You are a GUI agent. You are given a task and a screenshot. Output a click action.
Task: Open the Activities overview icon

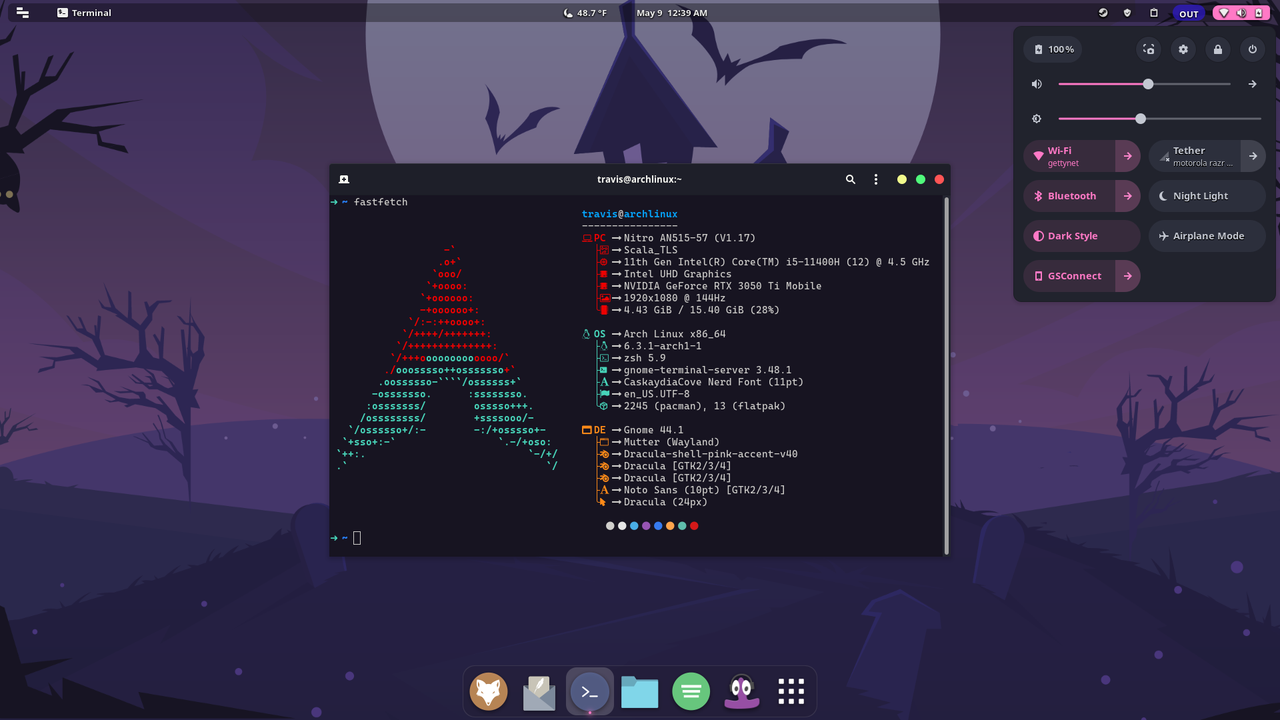pos(23,13)
